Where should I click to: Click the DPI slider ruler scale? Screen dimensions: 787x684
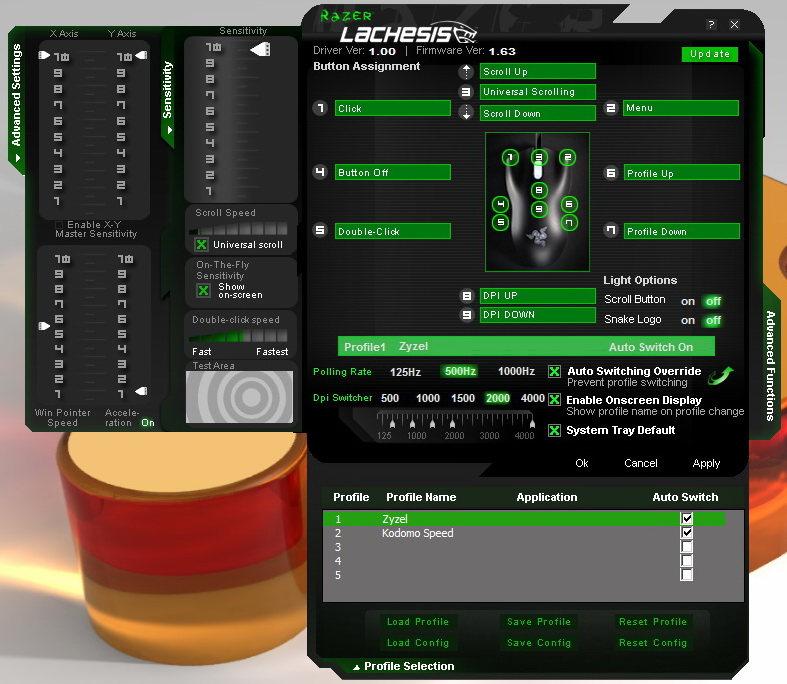(455, 421)
